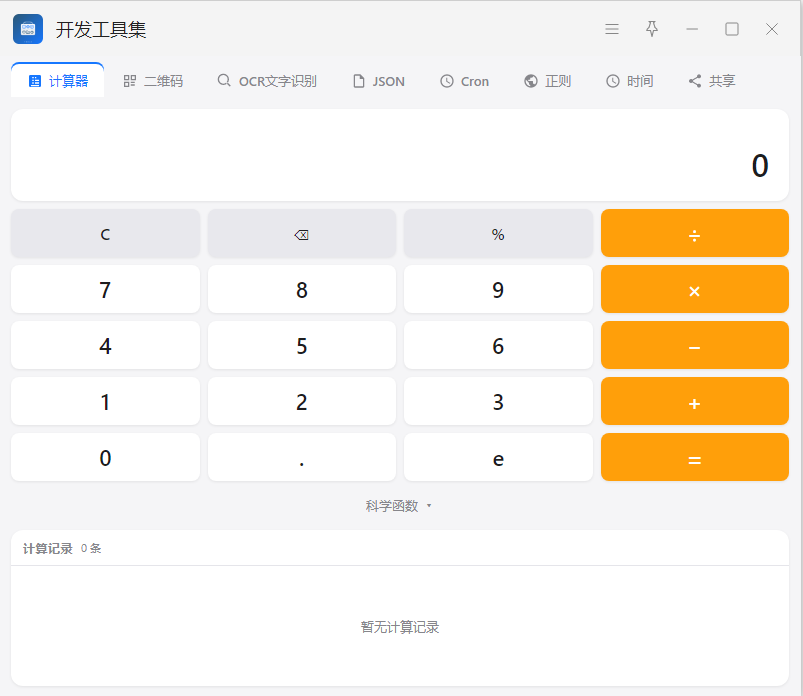Tap digit 1 key
The image size is (803, 696).
click(x=105, y=402)
